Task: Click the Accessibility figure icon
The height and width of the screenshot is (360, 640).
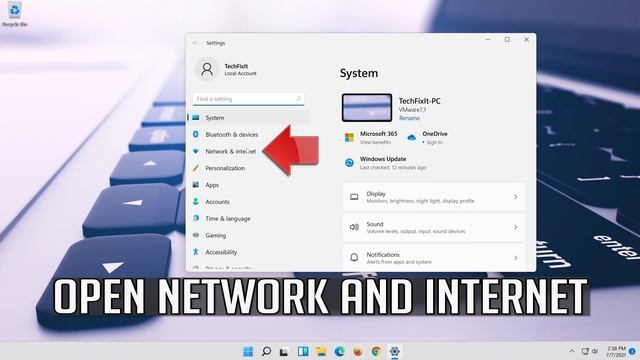Action: point(196,252)
